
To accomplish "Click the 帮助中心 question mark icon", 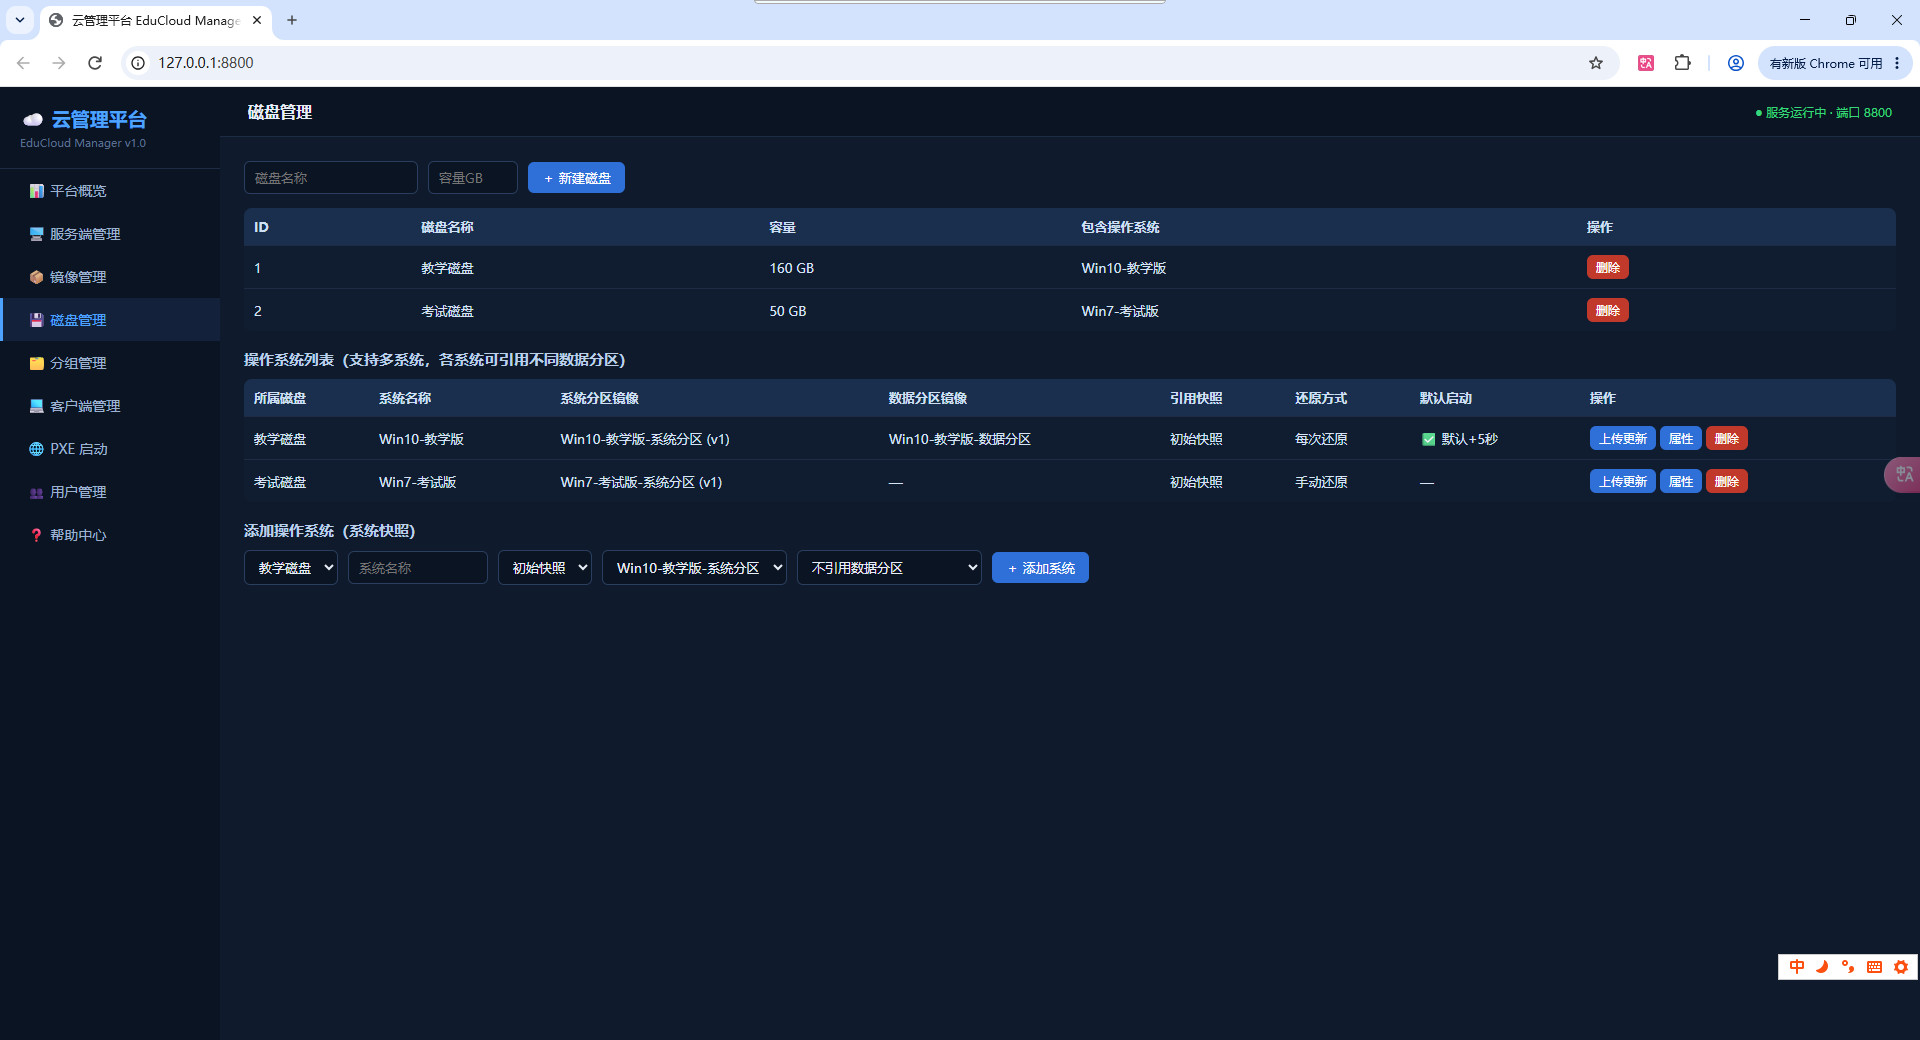I will [37, 535].
